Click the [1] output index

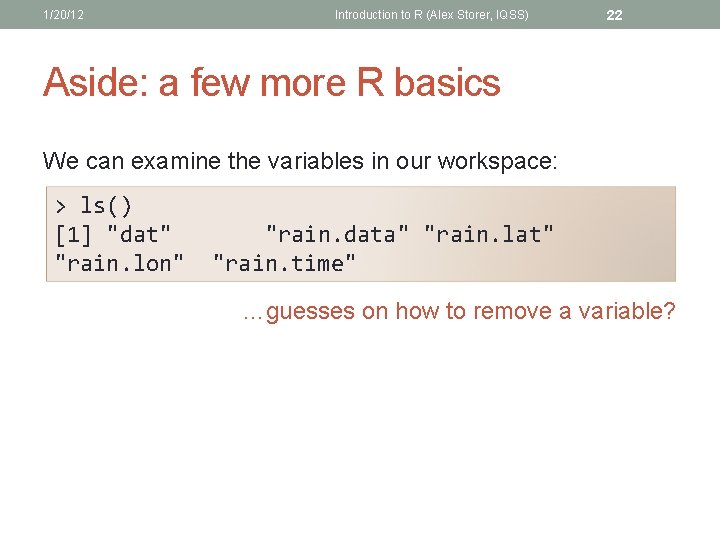73,234
